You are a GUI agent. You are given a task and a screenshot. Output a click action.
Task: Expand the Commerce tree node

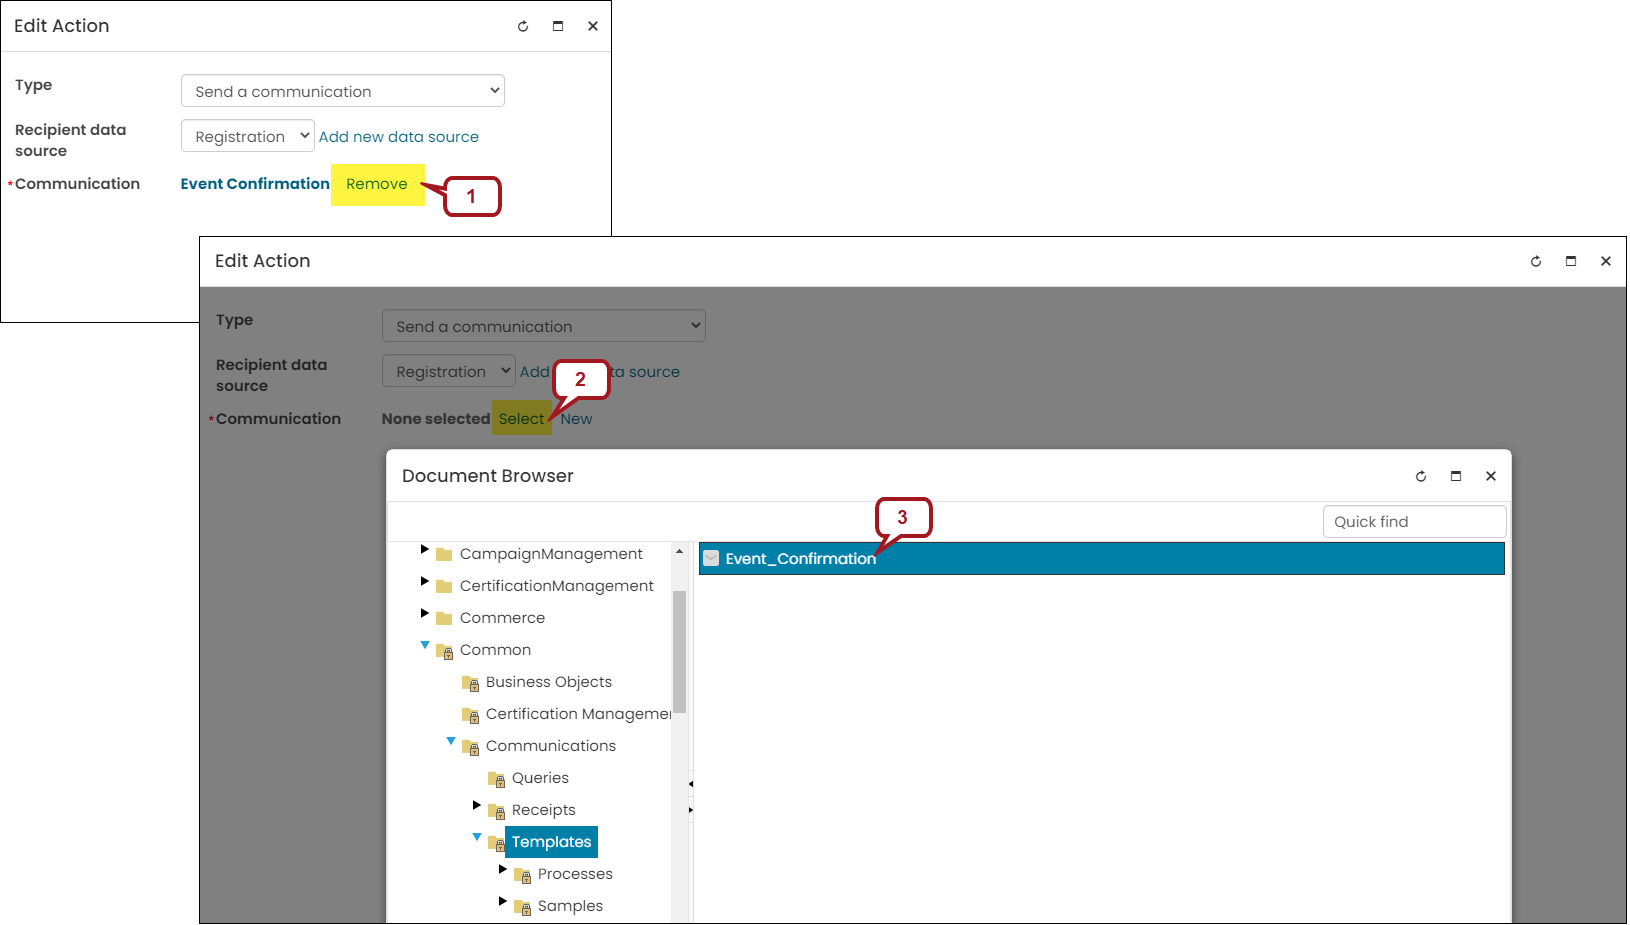[425, 613]
